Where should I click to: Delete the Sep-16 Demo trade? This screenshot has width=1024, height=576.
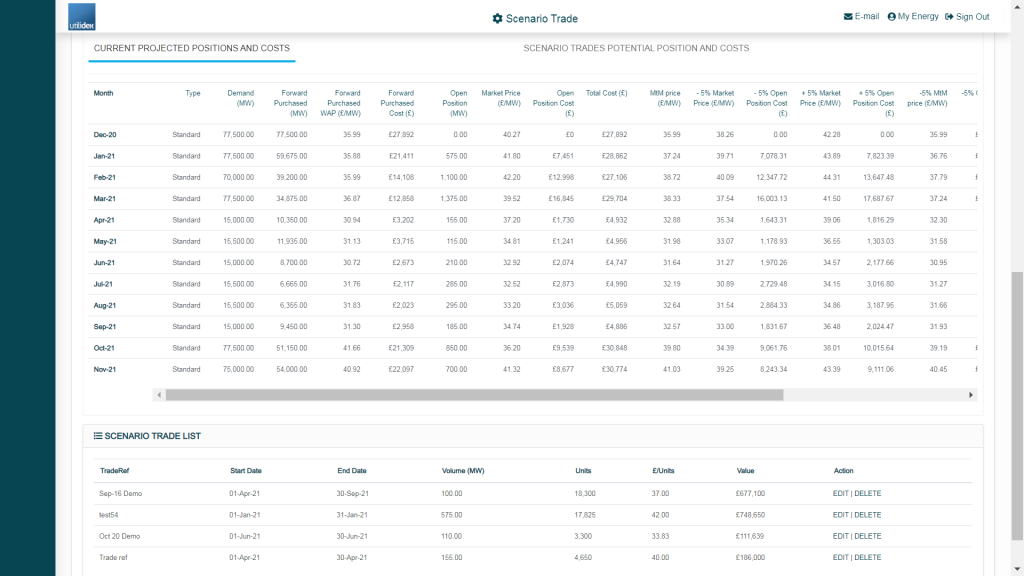[x=868, y=493]
